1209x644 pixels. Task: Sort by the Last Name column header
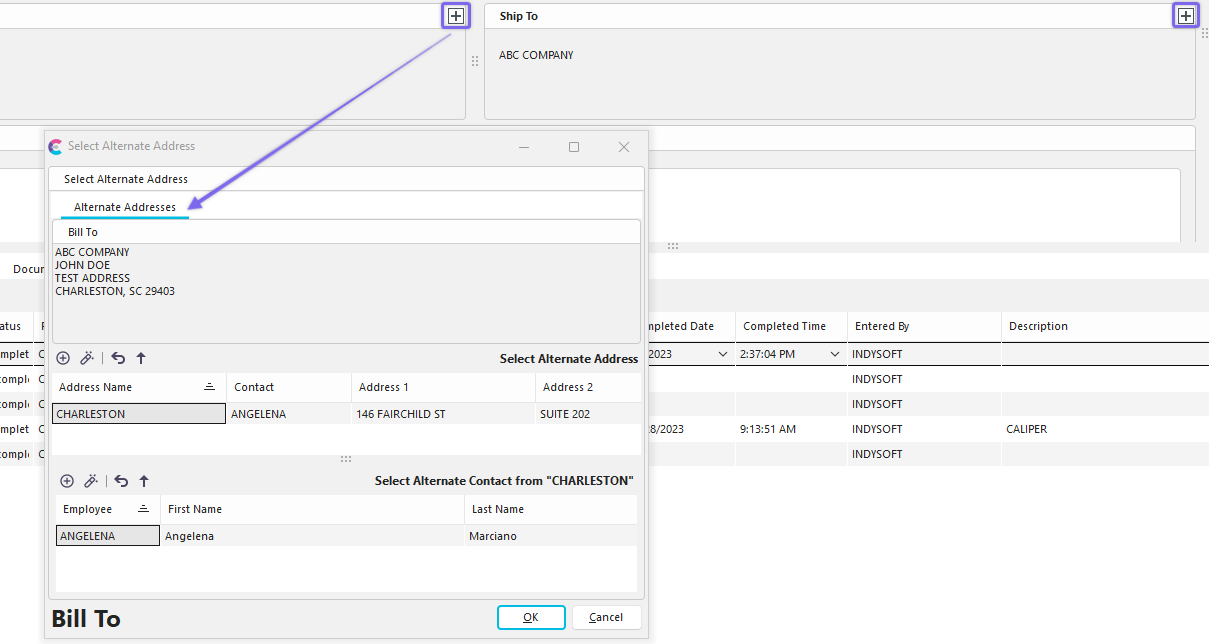coord(498,509)
